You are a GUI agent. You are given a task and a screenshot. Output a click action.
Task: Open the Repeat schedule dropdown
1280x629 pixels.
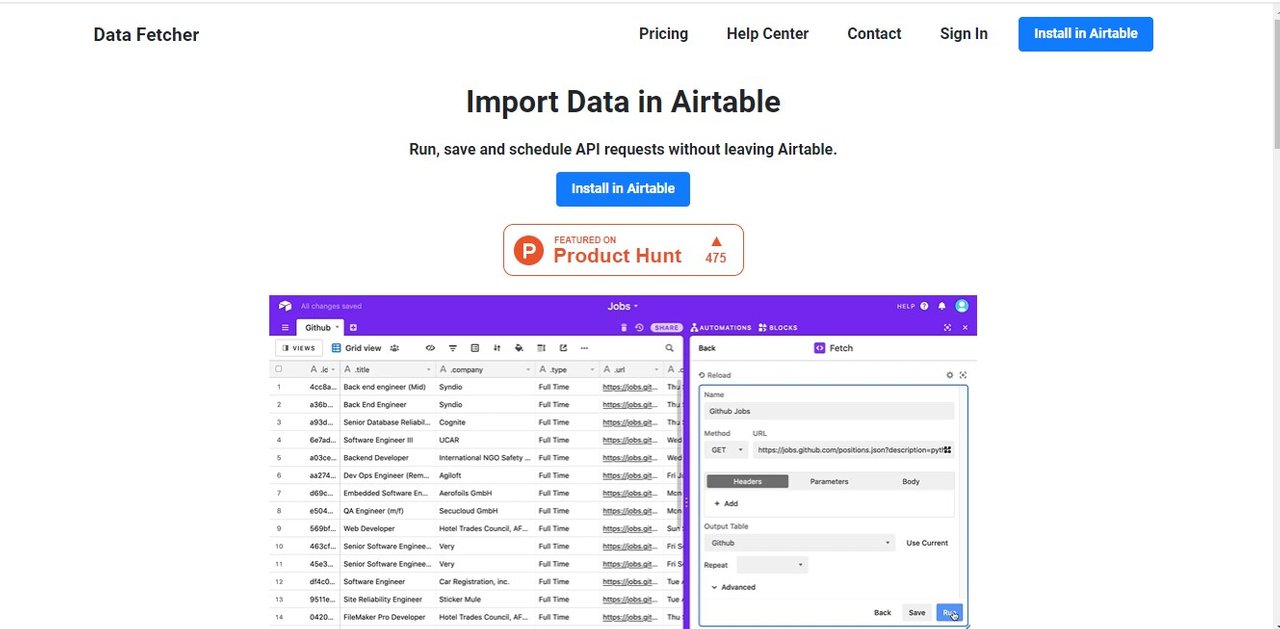coord(772,565)
